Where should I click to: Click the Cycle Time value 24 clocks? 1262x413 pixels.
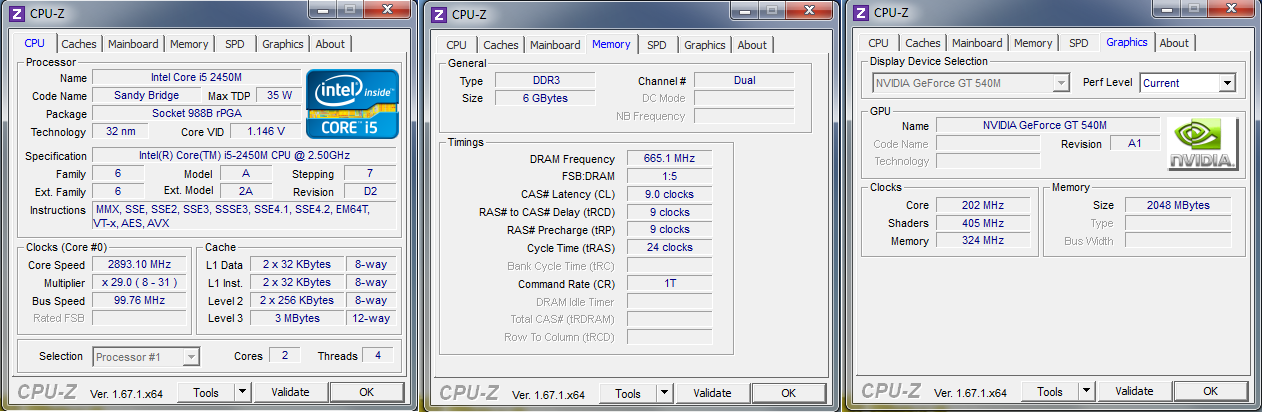[x=670, y=247]
